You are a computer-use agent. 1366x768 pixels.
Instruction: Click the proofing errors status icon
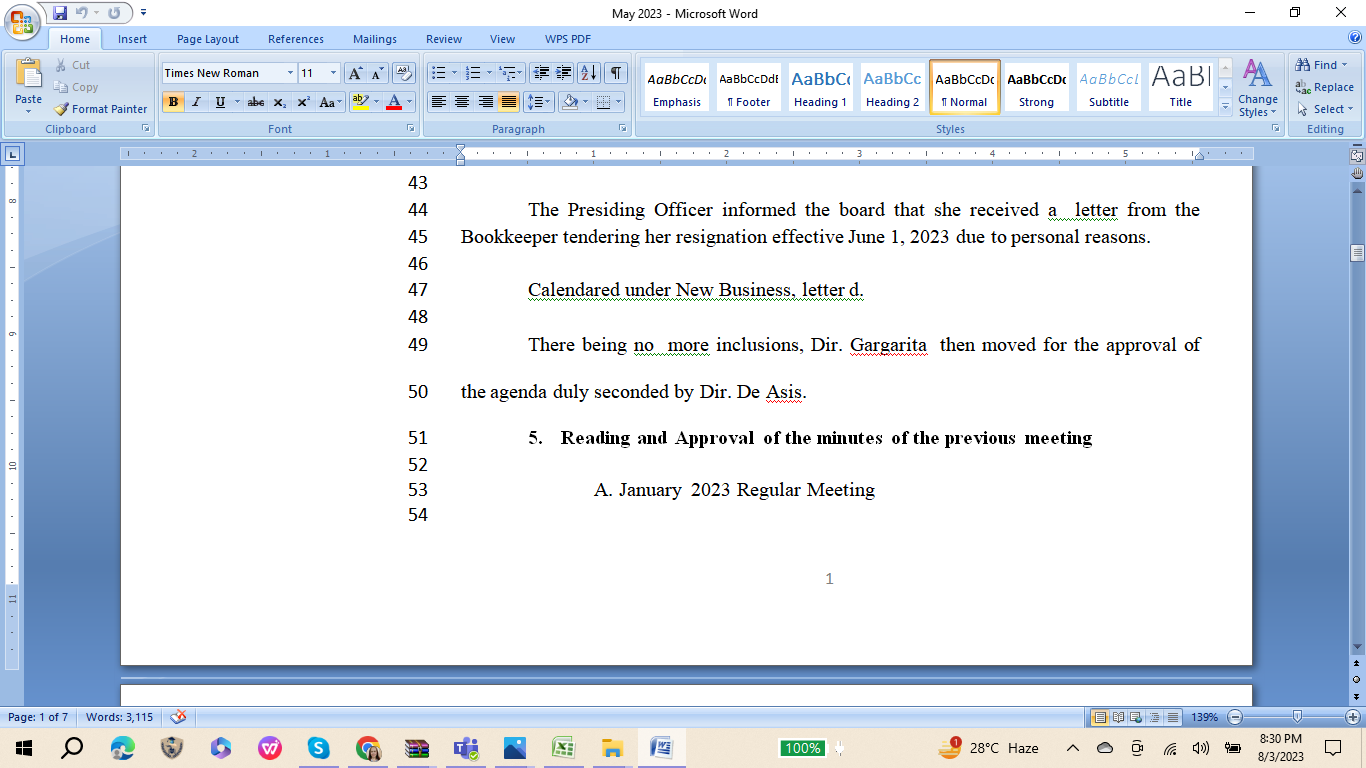click(179, 717)
